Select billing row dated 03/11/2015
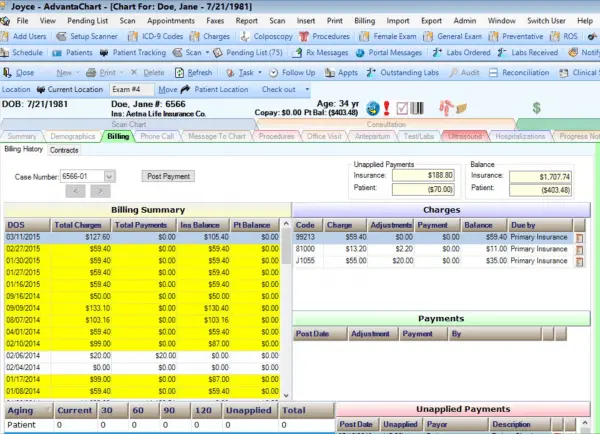Image resolution: width=600 pixels, height=434 pixels. [x=142, y=237]
